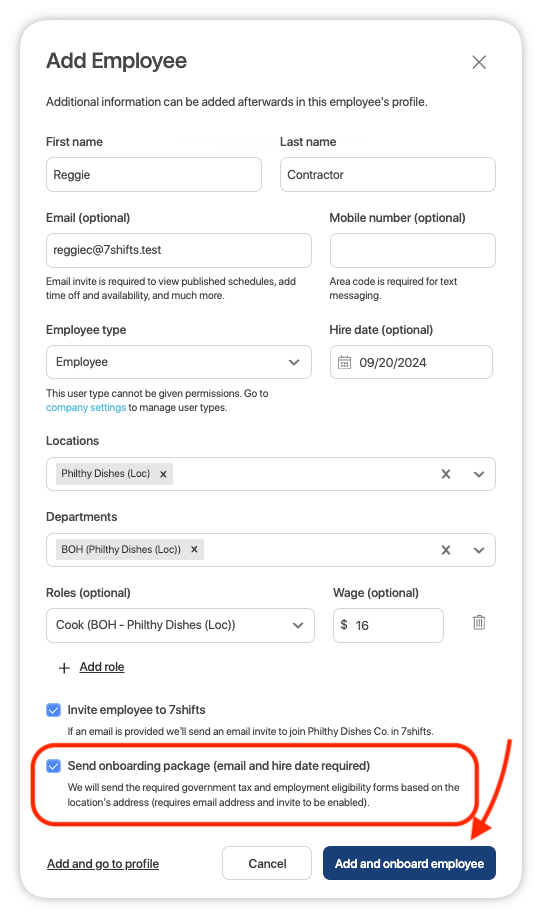542x918 pixels.
Task: Click the Cancel button
Action: (x=267, y=864)
